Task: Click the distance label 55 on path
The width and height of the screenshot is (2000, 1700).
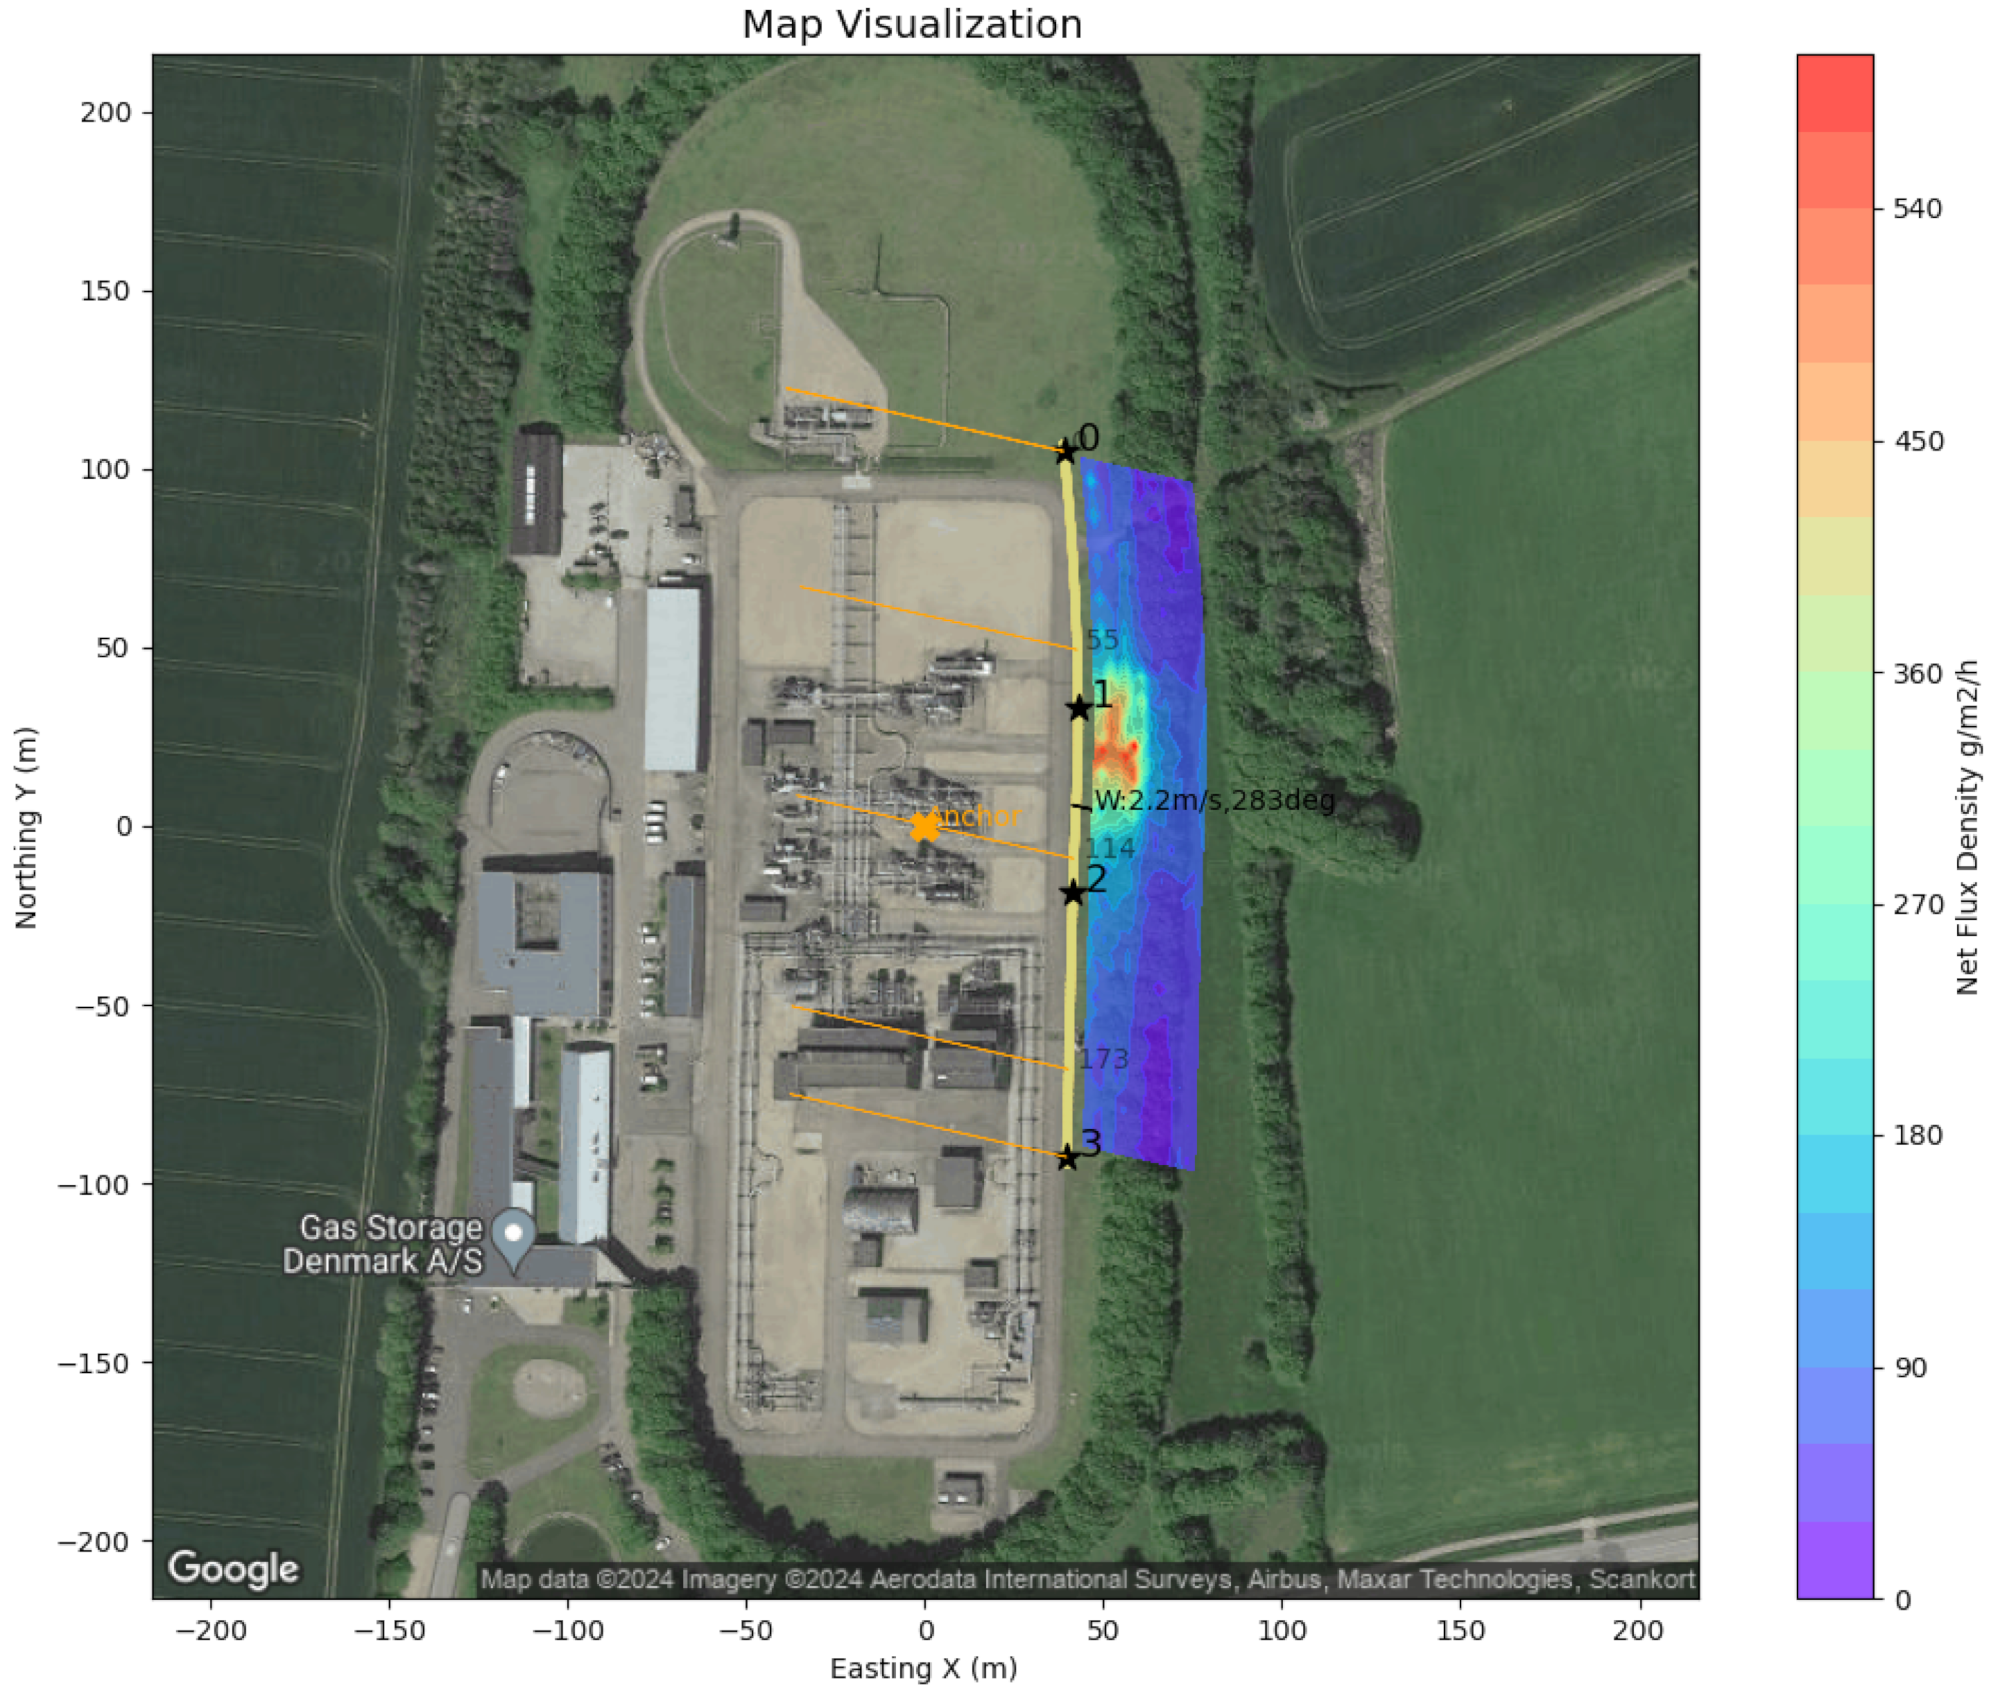Action: [1102, 640]
